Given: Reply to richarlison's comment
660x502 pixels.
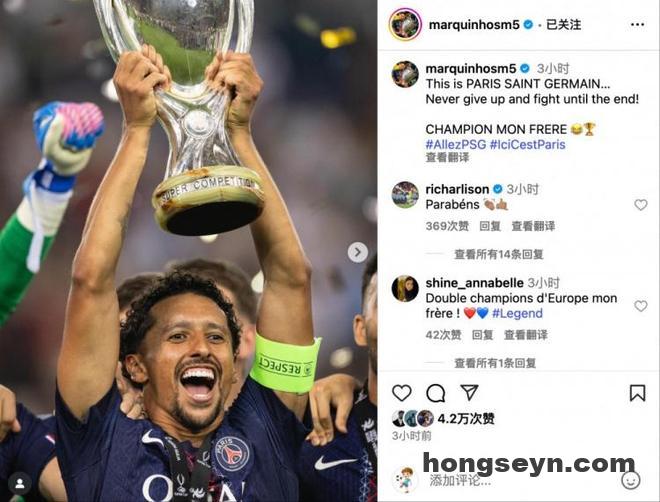Looking at the screenshot, I should pos(490,226).
